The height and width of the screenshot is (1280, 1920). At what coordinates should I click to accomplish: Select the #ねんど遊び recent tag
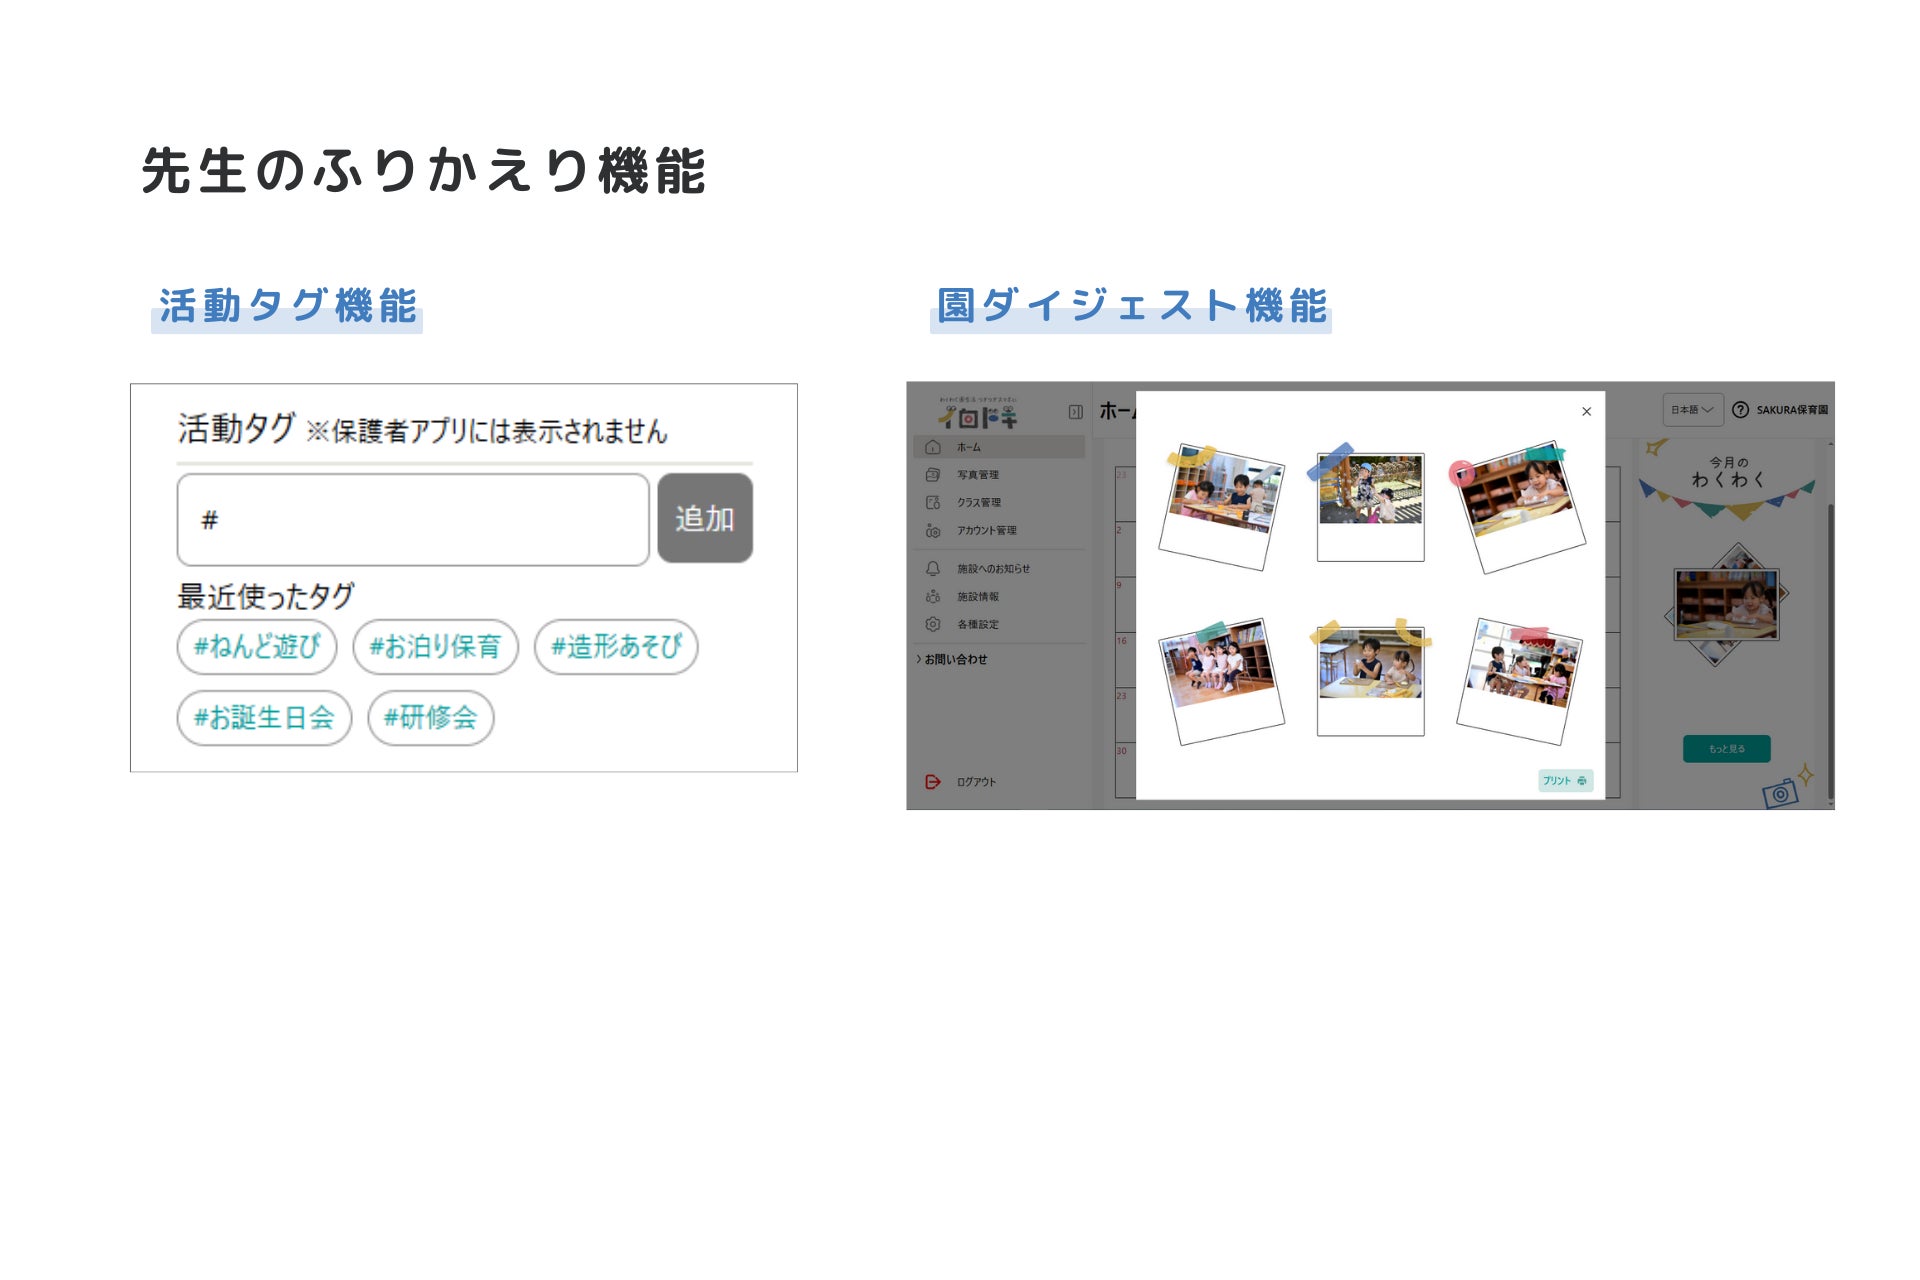click(x=257, y=647)
